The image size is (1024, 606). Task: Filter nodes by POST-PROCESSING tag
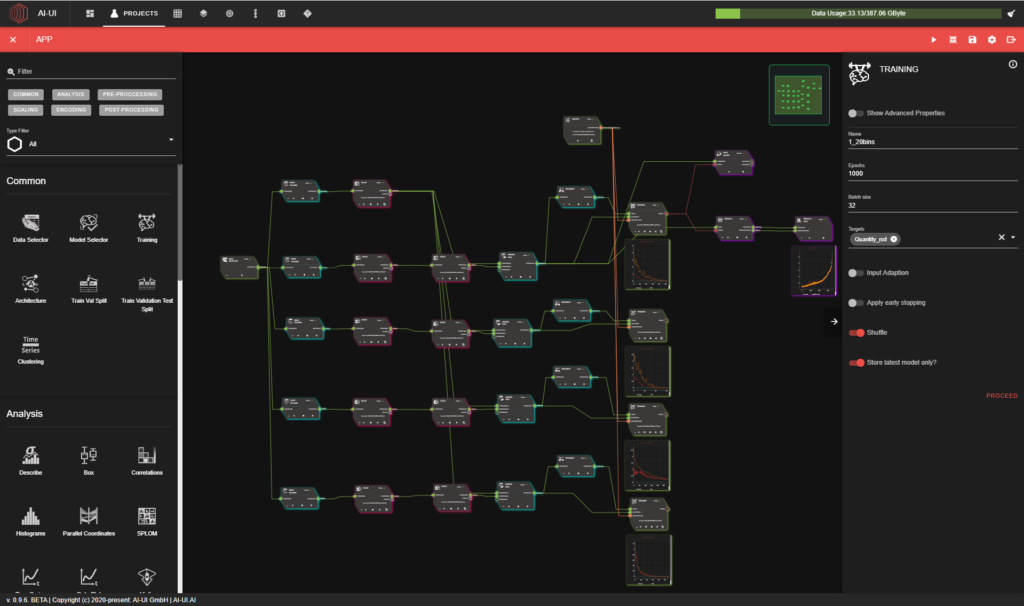coord(131,110)
